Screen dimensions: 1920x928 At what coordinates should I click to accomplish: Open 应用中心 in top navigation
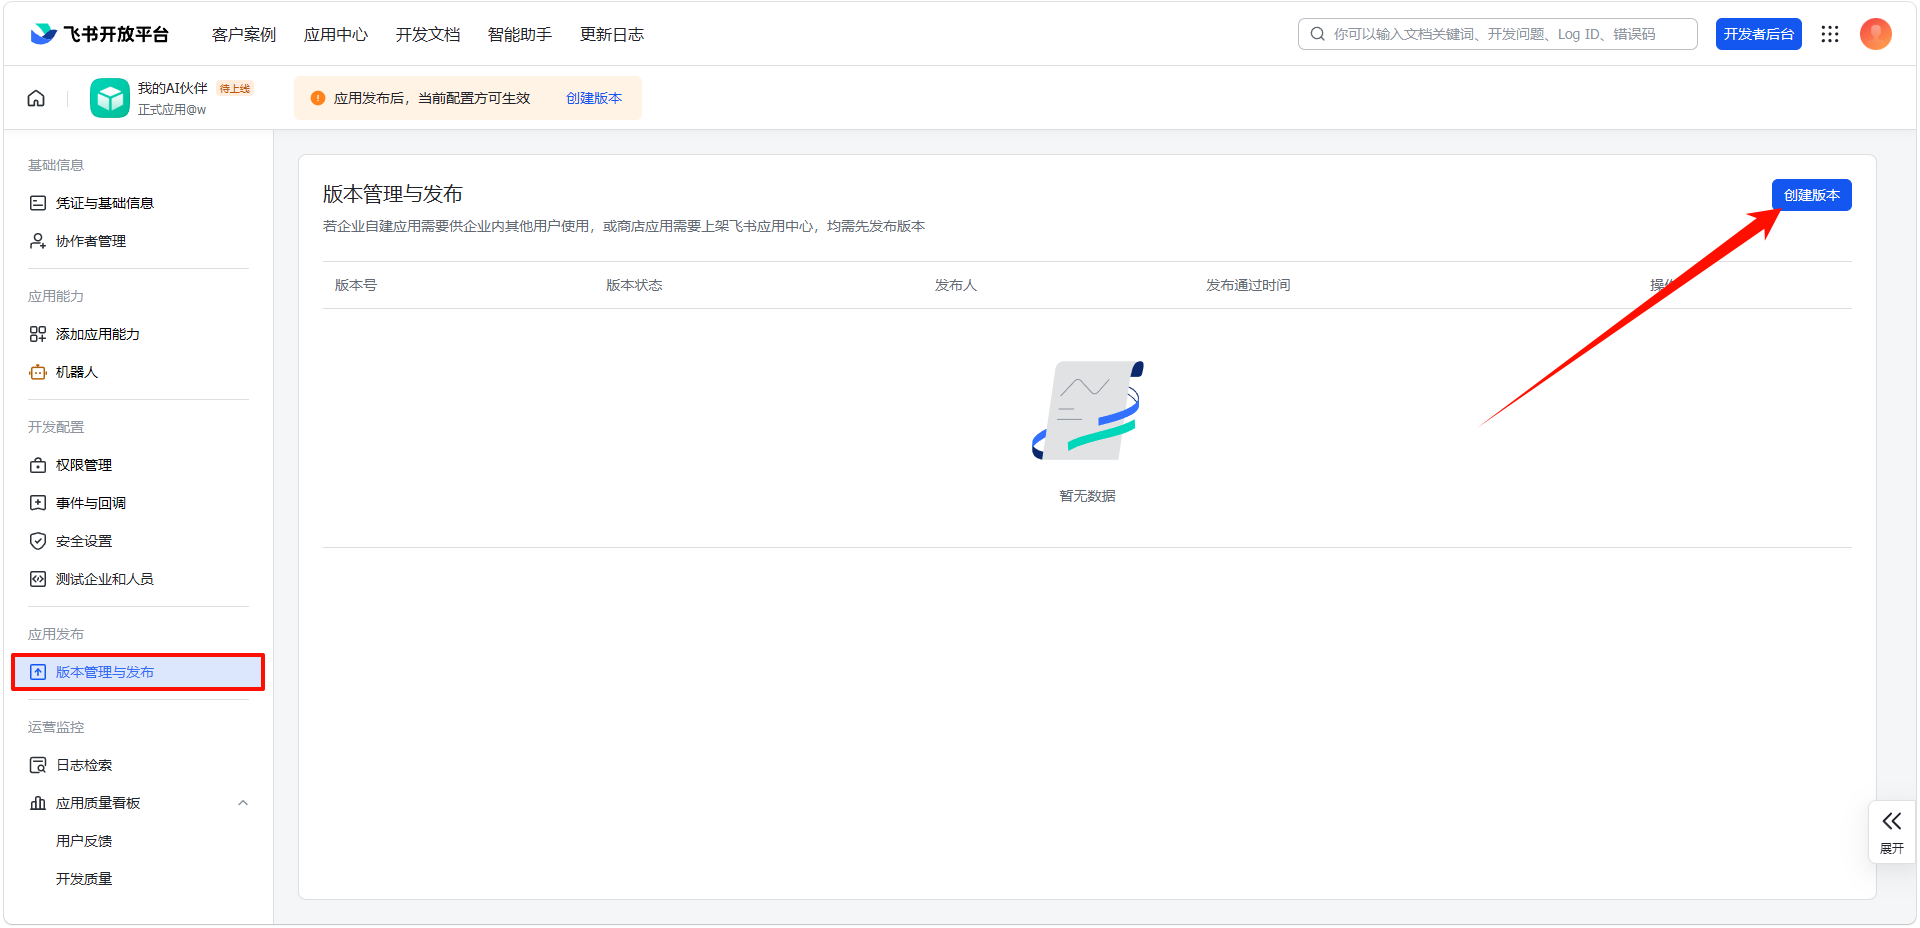tap(336, 34)
